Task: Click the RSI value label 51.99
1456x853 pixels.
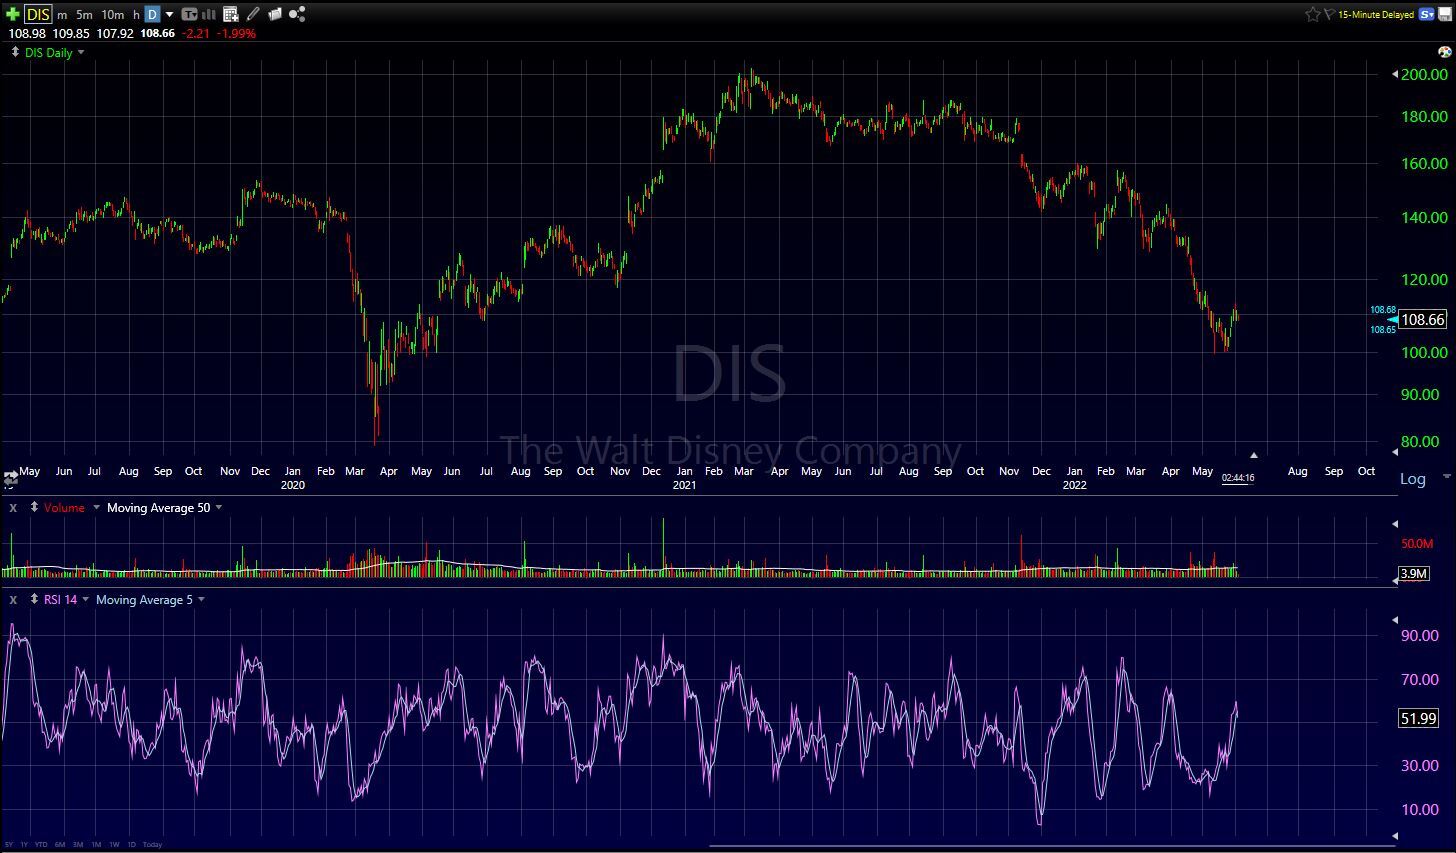Action: [x=1419, y=719]
